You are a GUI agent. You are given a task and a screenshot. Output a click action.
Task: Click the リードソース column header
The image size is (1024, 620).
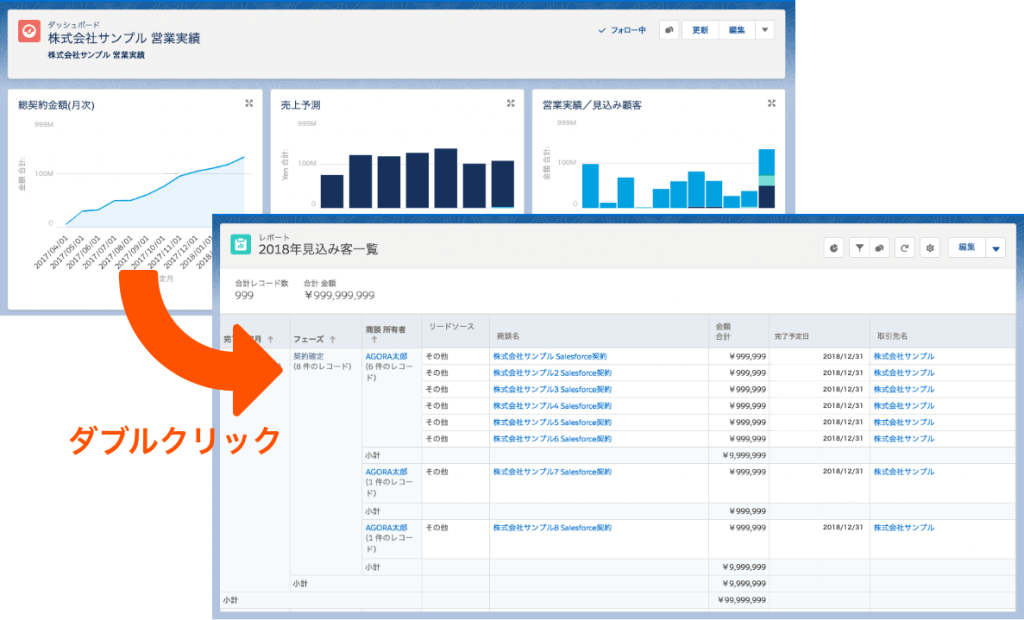pos(451,326)
